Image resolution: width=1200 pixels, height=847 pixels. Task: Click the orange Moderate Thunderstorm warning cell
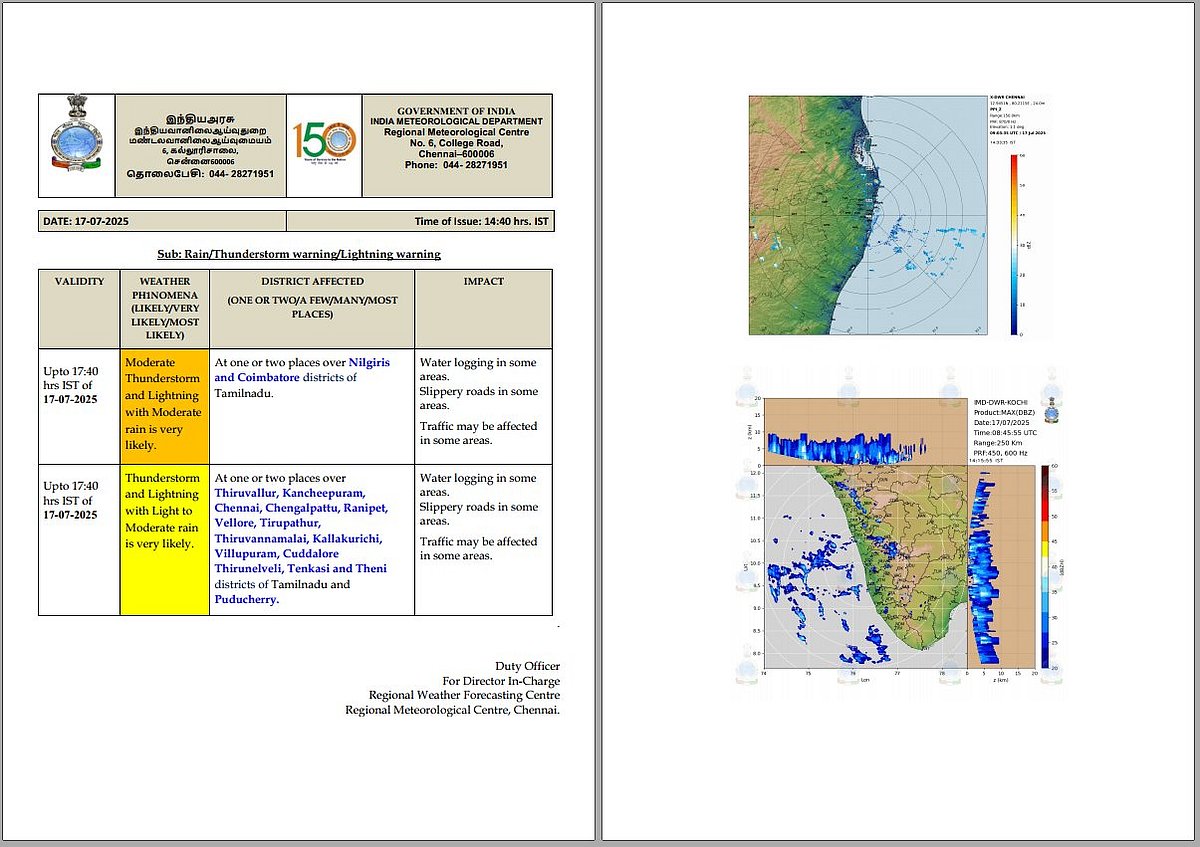(x=164, y=406)
